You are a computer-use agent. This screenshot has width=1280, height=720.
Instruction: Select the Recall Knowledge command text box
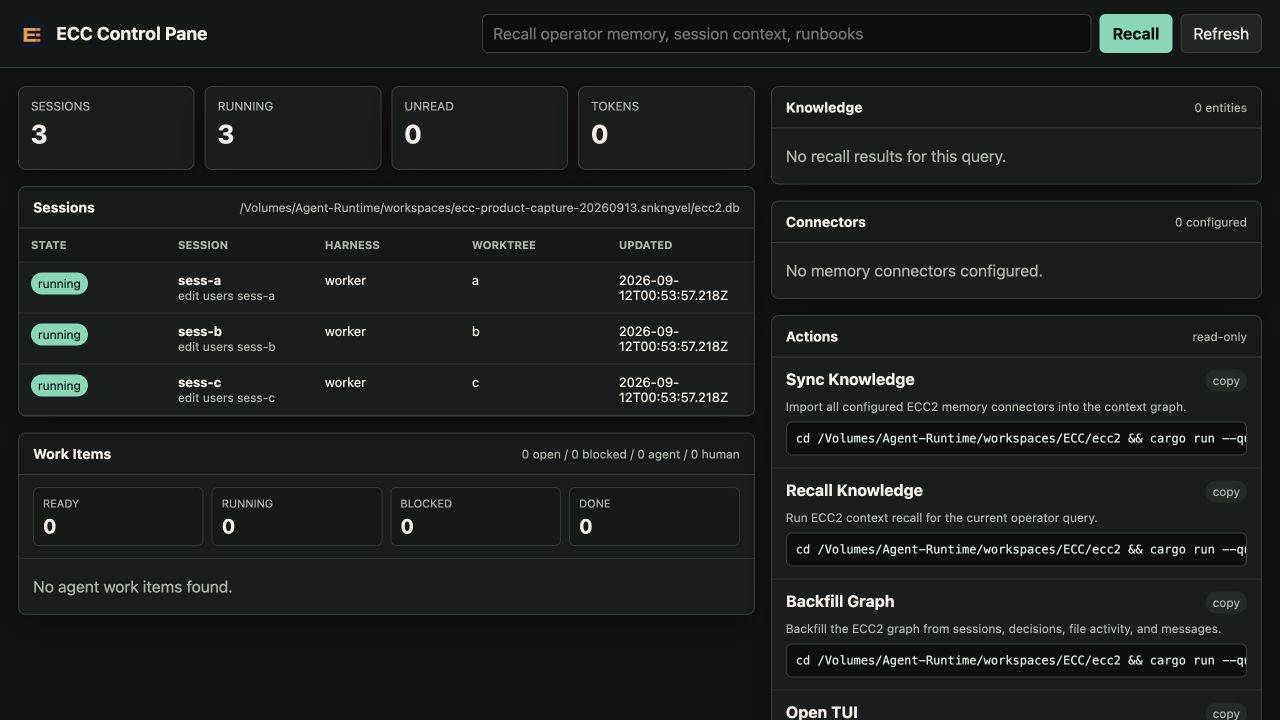(1016, 549)
